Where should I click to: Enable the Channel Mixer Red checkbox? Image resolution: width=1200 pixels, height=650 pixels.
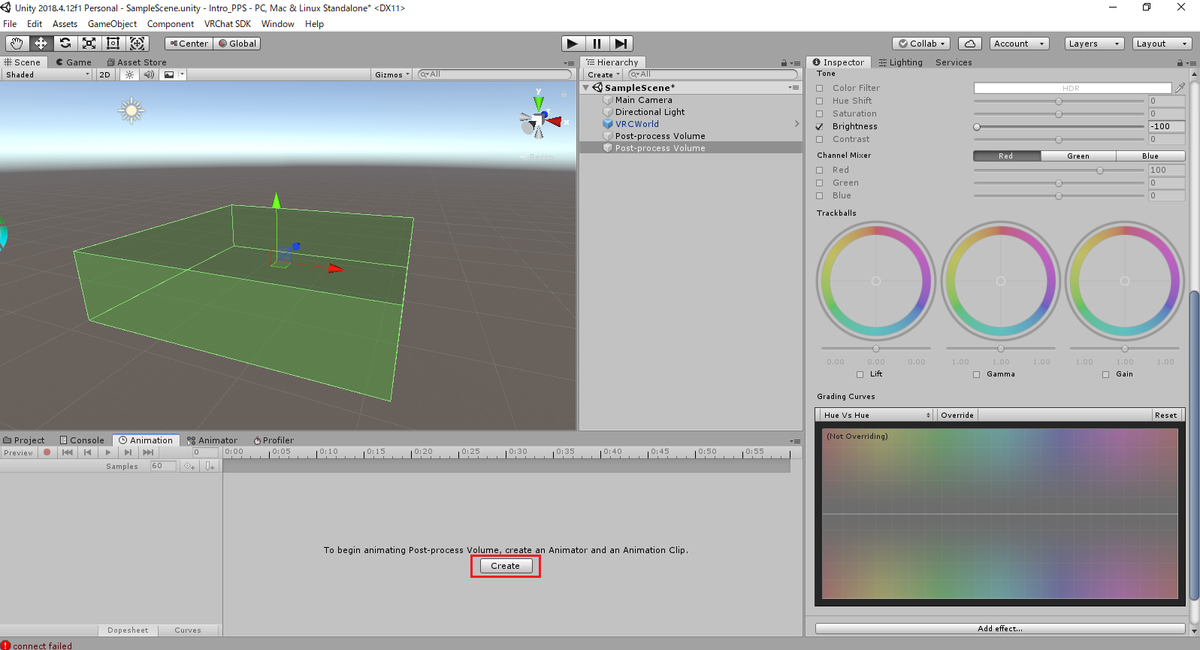click(x=821, y=170)
